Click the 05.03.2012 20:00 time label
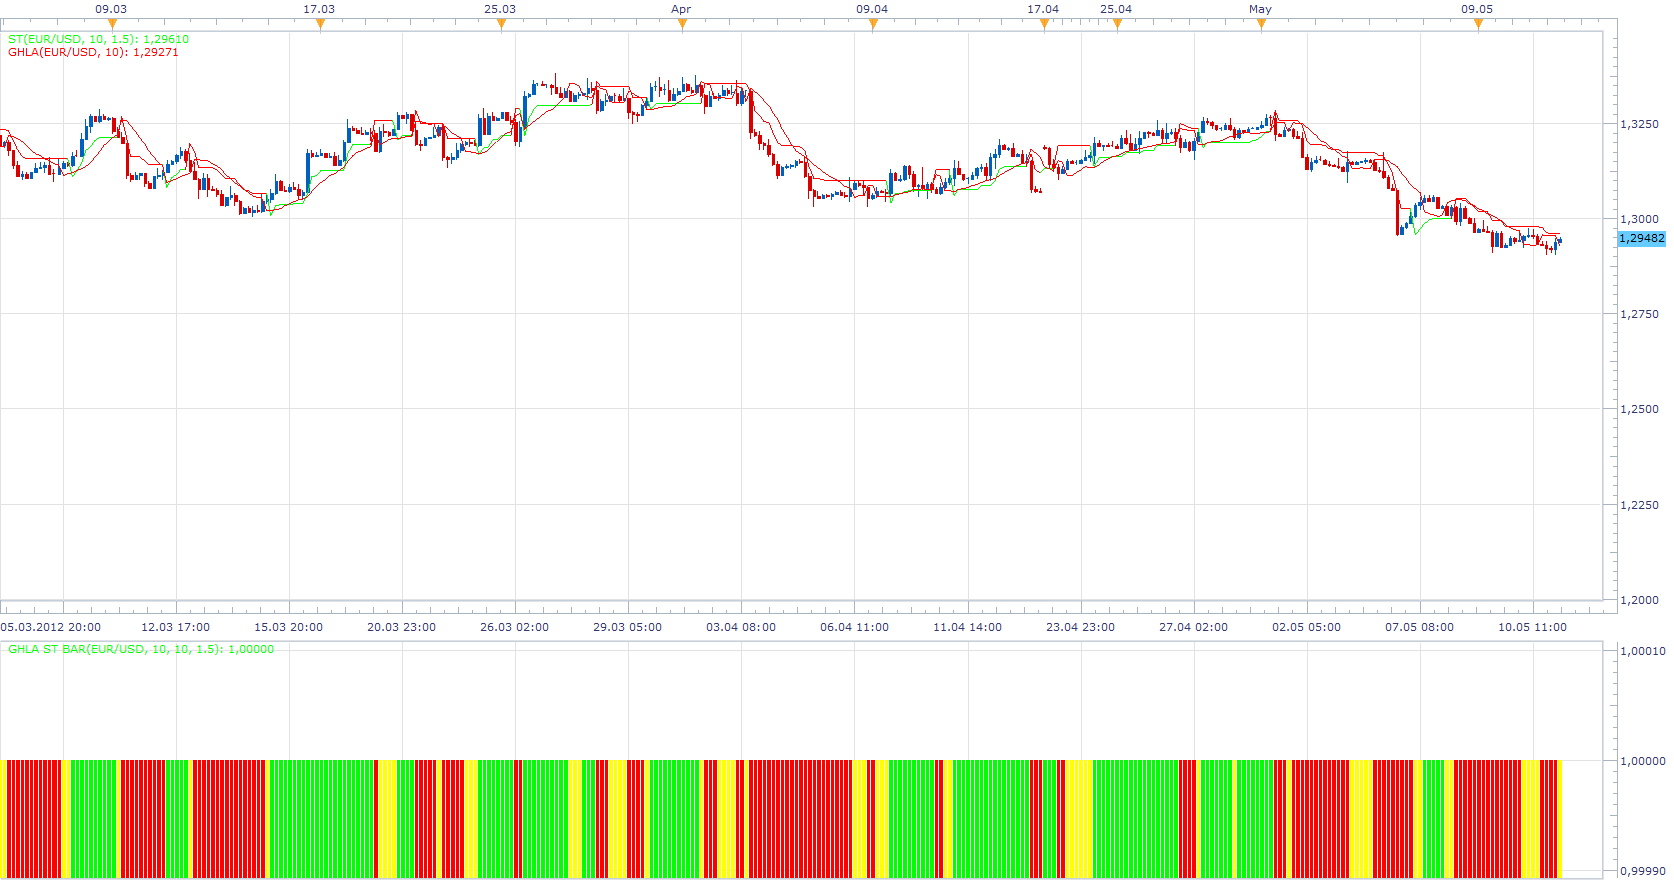Screen dimensions: 1674x880 click(51, 627)
